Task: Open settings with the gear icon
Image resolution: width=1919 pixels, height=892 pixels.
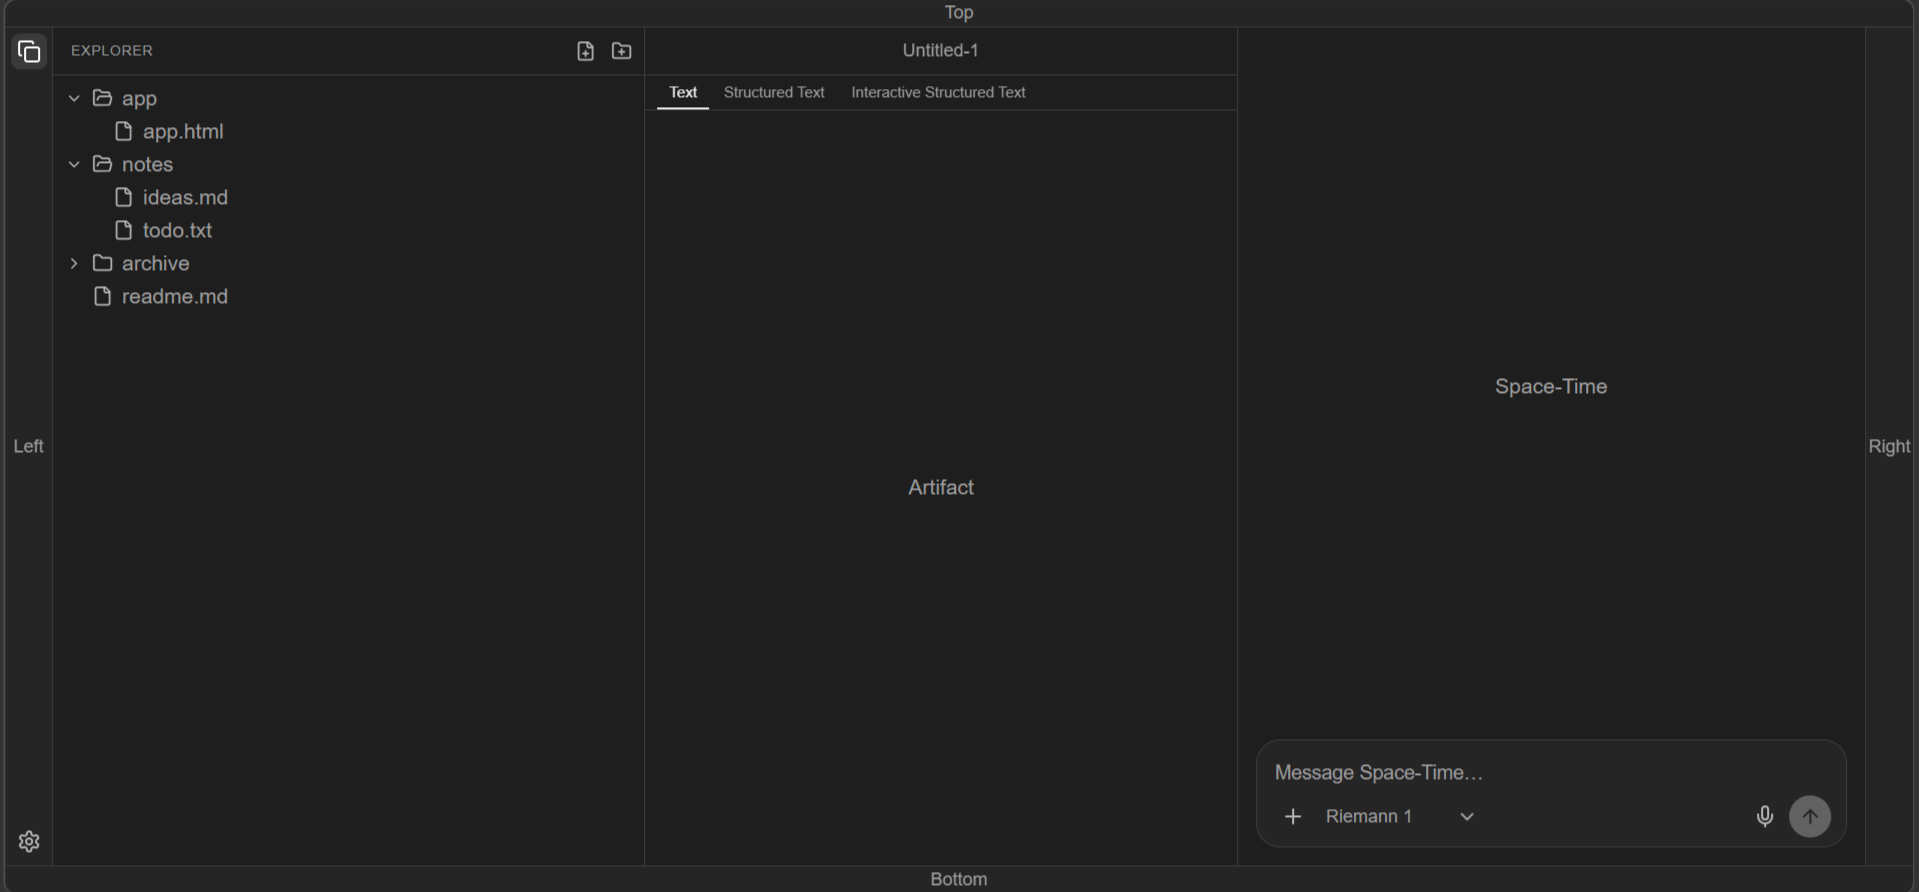Action: [29, 841]
